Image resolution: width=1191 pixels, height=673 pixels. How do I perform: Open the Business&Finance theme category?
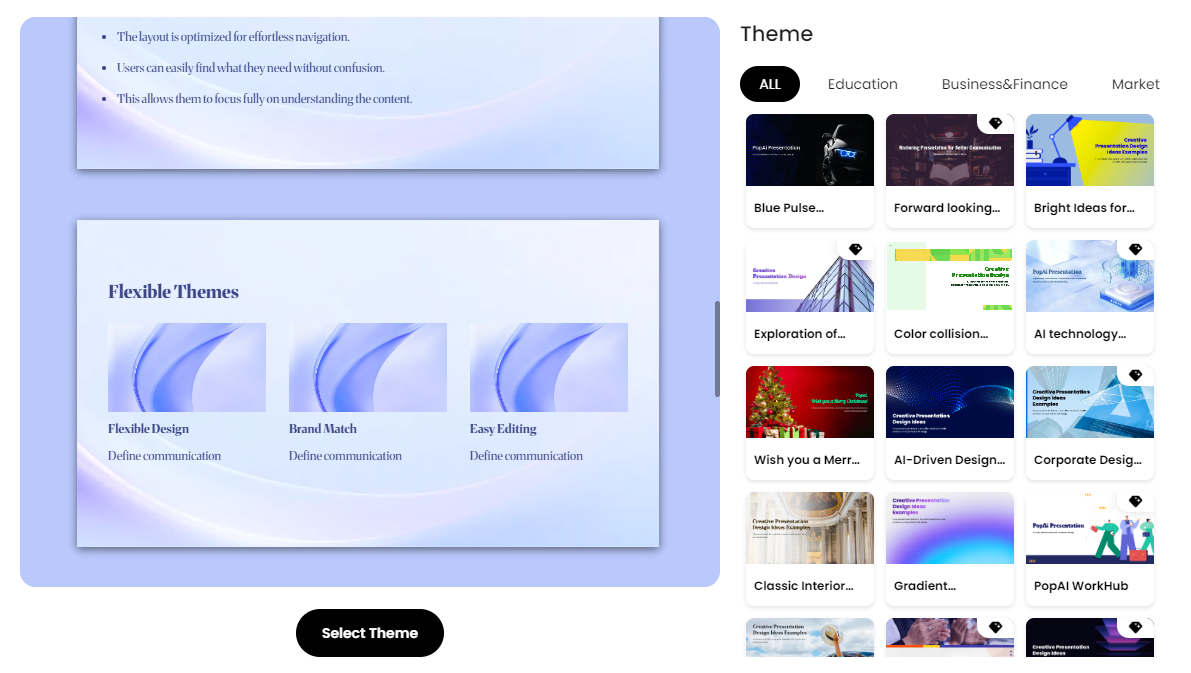tap(1004, 84)
